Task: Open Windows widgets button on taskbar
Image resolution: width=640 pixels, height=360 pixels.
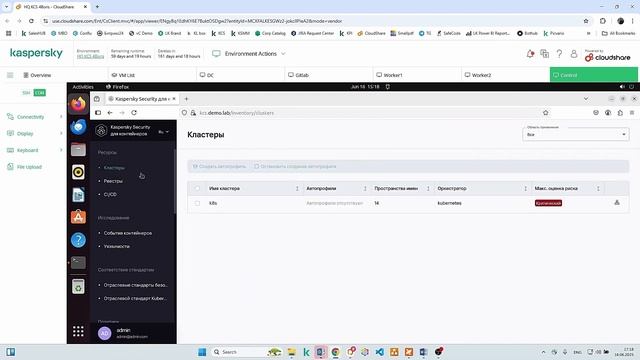Action: 11,352
